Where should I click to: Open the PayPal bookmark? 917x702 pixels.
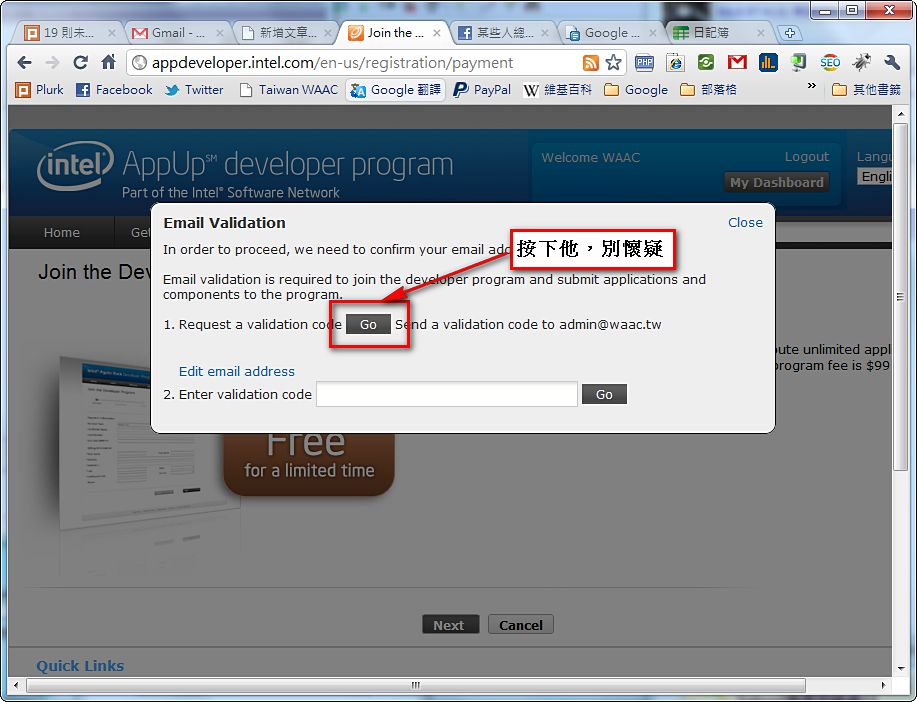482,90
